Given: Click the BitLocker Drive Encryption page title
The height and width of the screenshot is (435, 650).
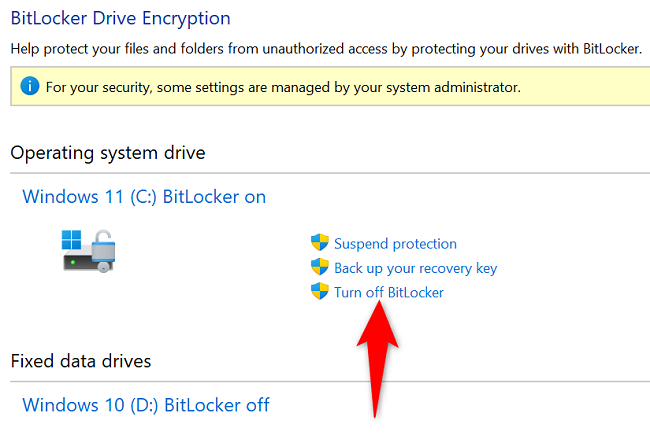Looking at the screenshot, I should (120, 18).
